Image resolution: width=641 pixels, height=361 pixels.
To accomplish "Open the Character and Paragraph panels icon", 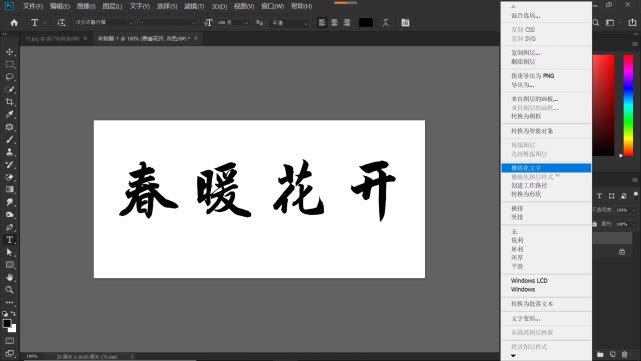I will point(405,22).
